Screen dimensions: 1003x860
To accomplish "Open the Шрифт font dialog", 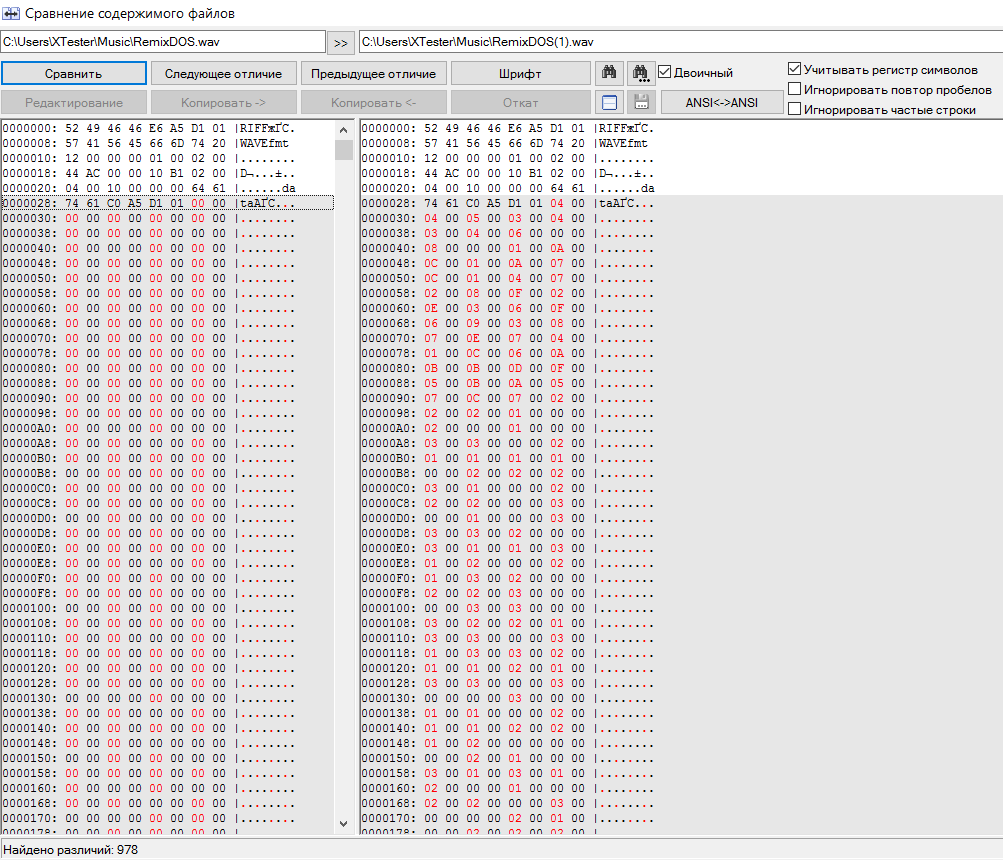I will click(520, 73).
